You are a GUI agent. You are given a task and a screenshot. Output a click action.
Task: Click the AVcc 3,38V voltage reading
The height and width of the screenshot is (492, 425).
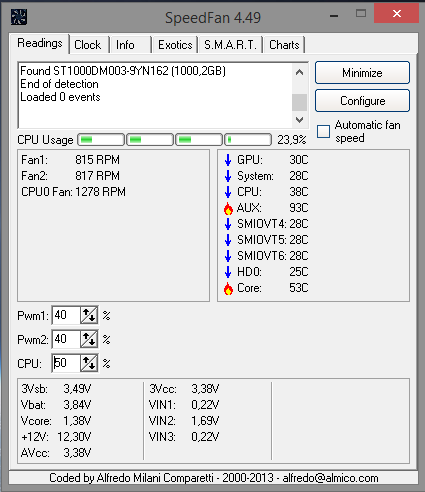tap(56, 453)
